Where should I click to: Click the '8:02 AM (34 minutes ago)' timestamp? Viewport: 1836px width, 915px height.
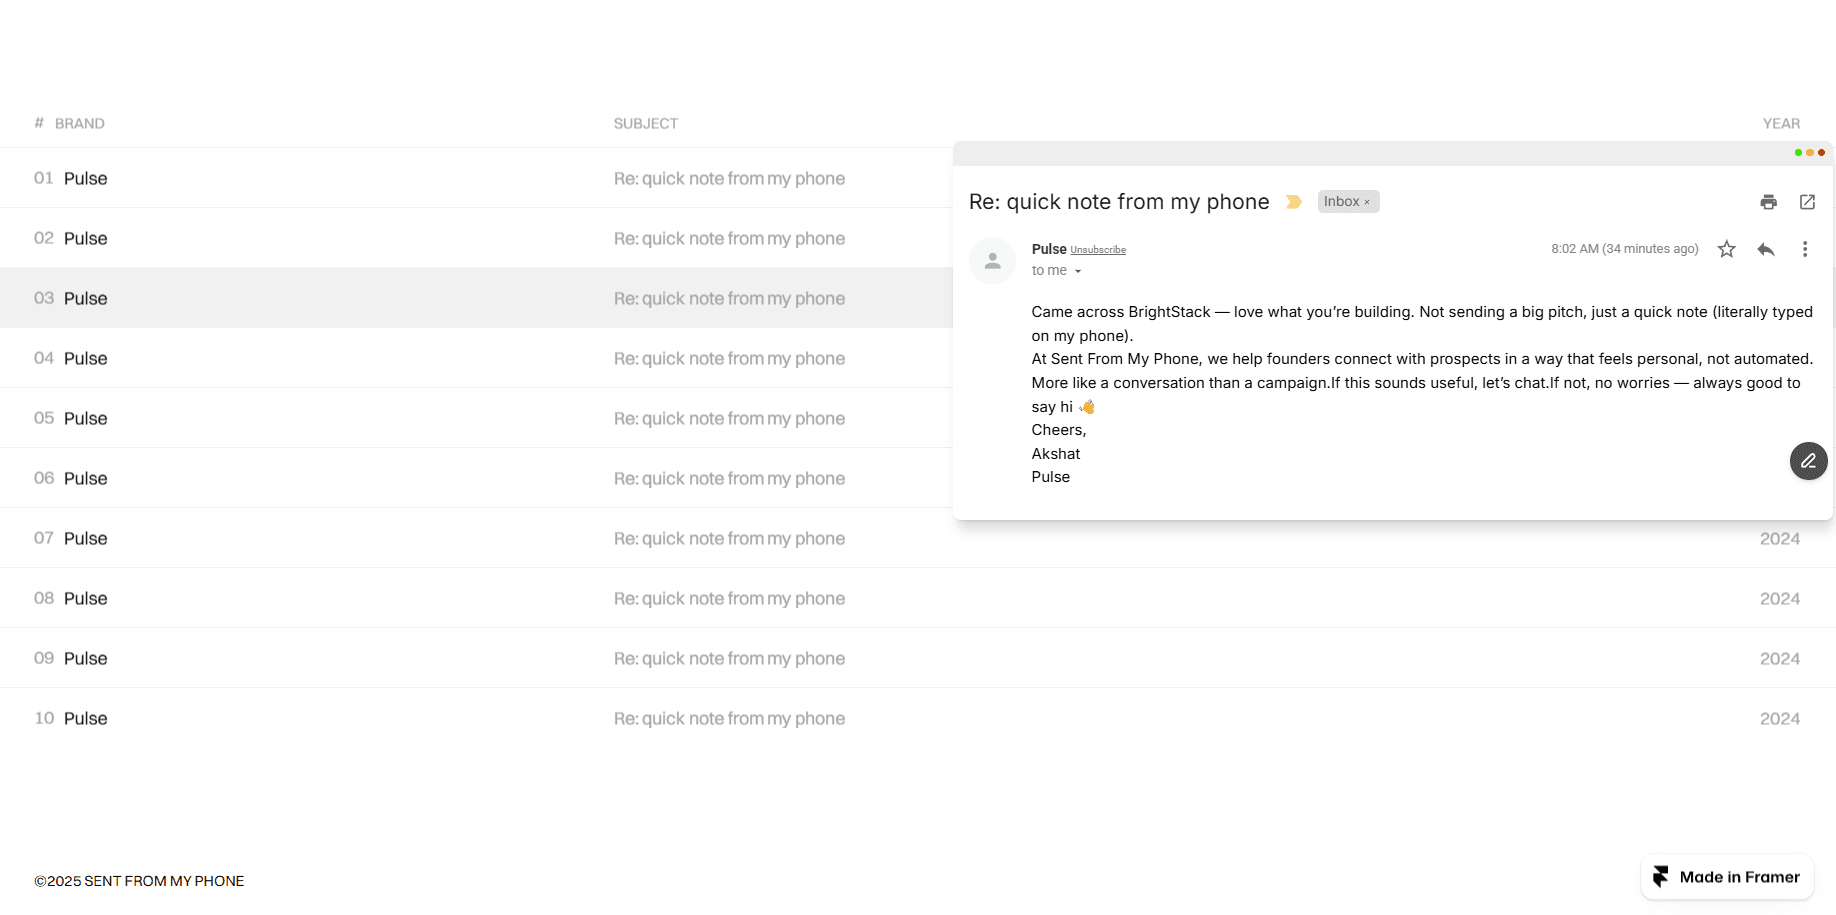(x=1625, y=249)
